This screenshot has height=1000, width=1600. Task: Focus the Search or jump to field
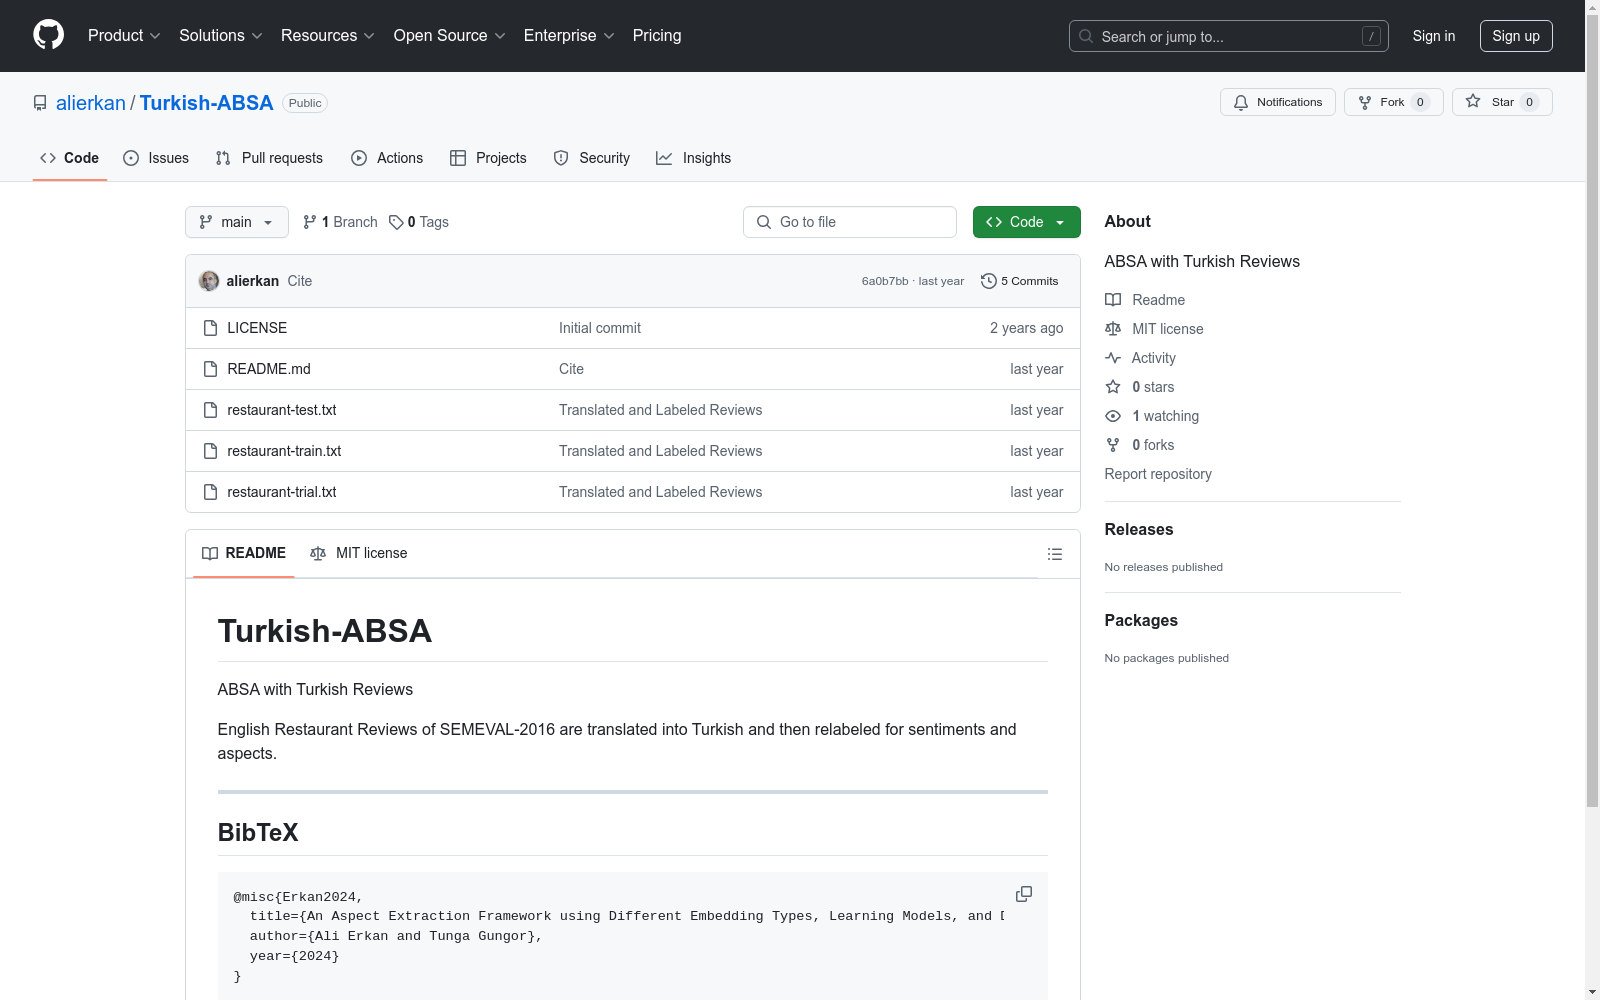(x=1229, y=36)
